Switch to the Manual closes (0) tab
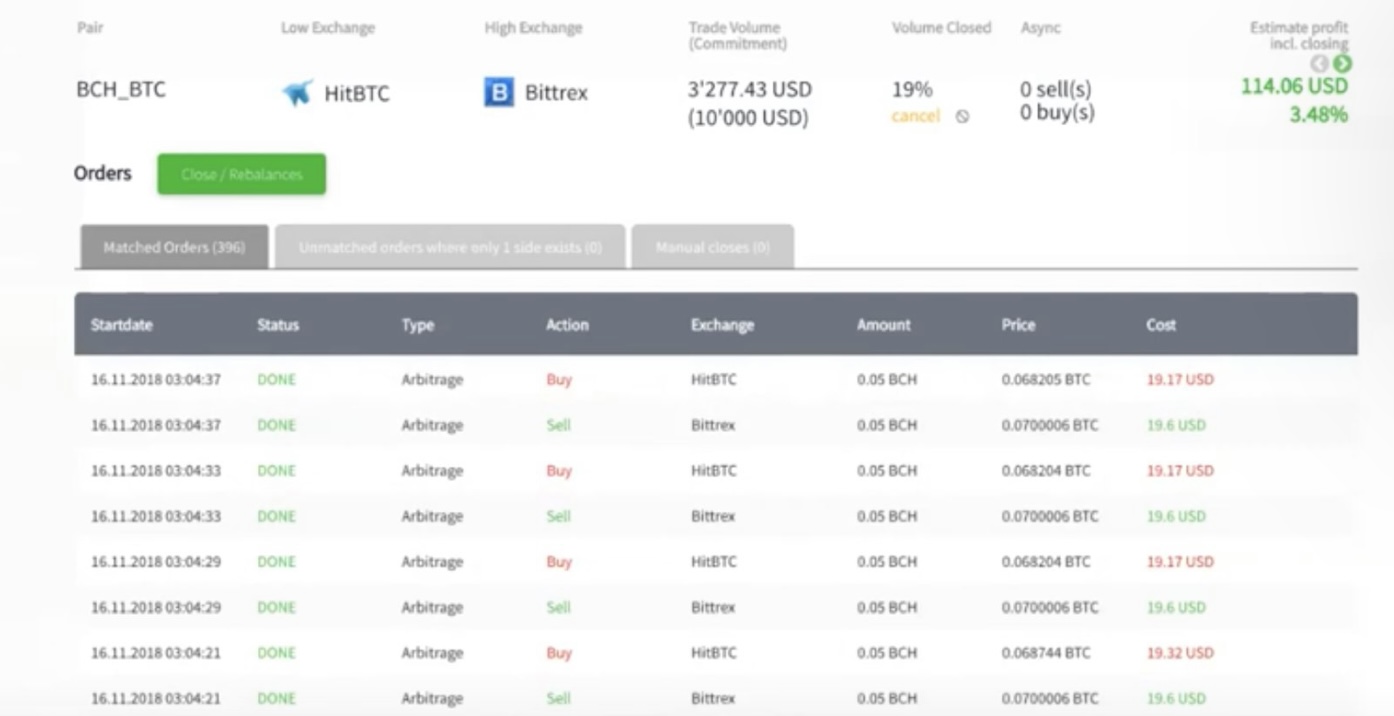 point(712,247)
